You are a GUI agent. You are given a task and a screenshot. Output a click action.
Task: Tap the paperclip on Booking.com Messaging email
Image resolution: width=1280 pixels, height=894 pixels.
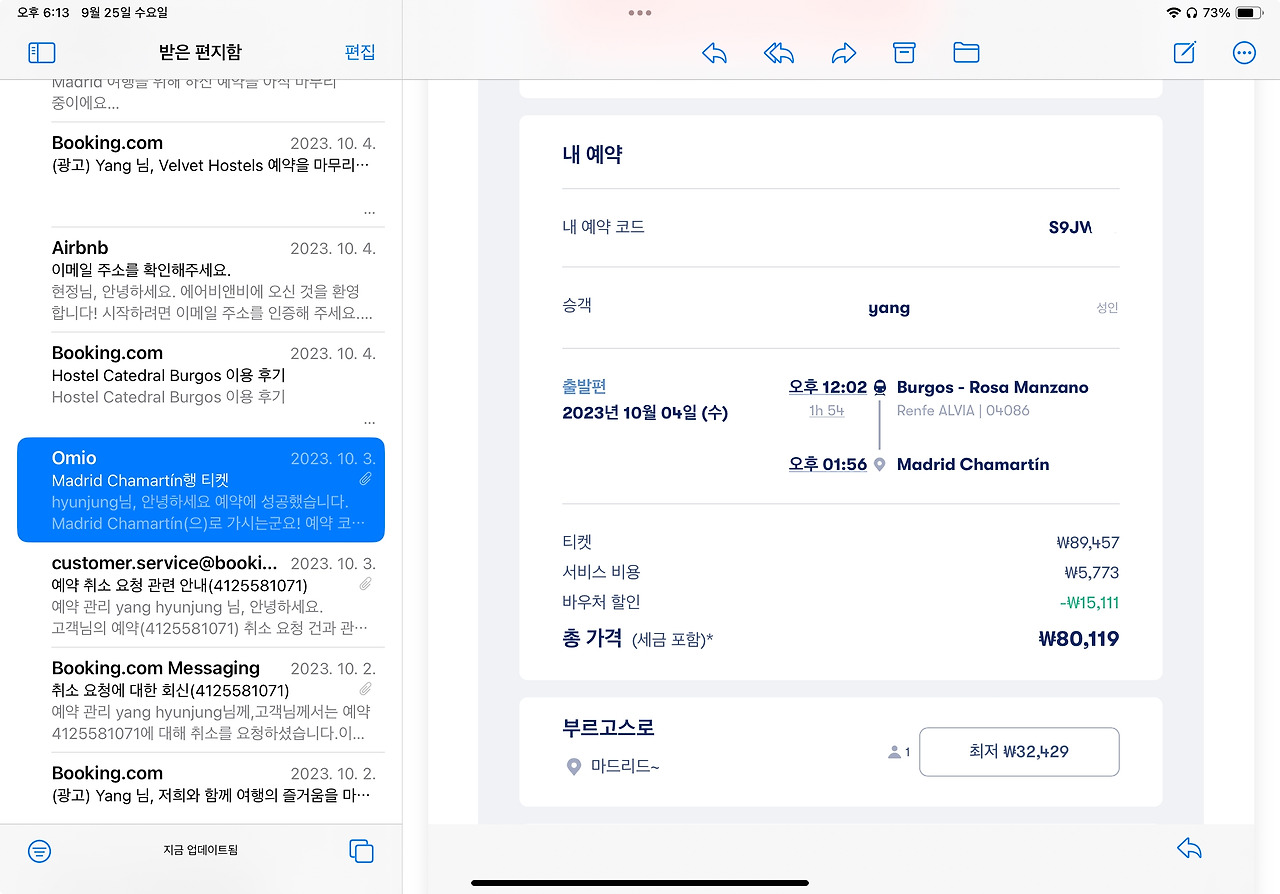pyautogui.click(x=366, y=690)
